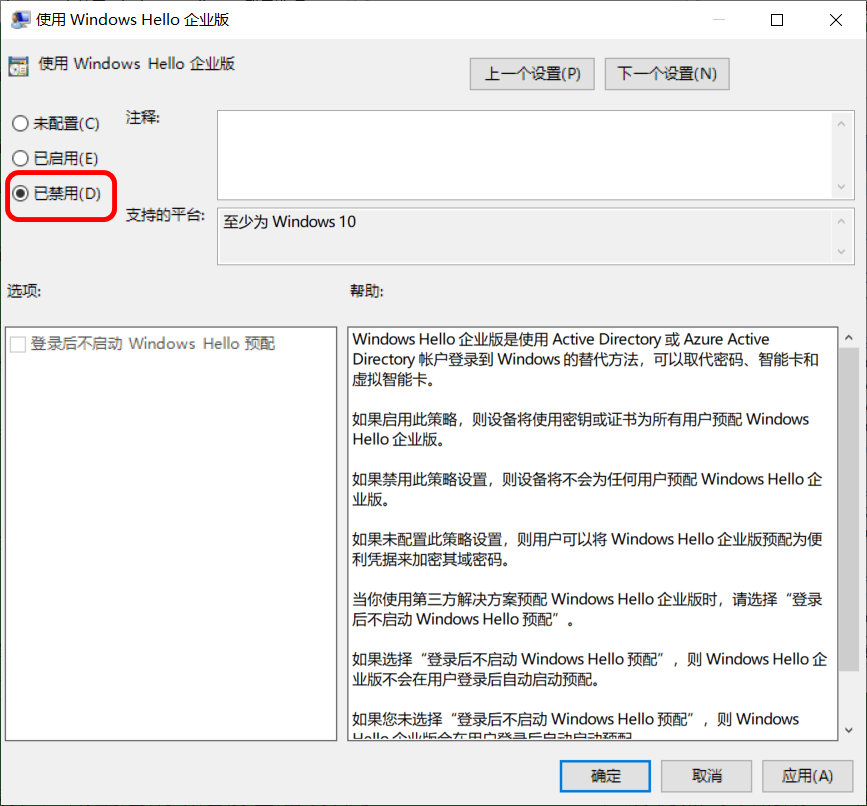The height and width of the screenshot is (806, 867).
Task: Toggle 登录后不启动 Windows Hello 预配 checkbox
Action: (18, 342)
